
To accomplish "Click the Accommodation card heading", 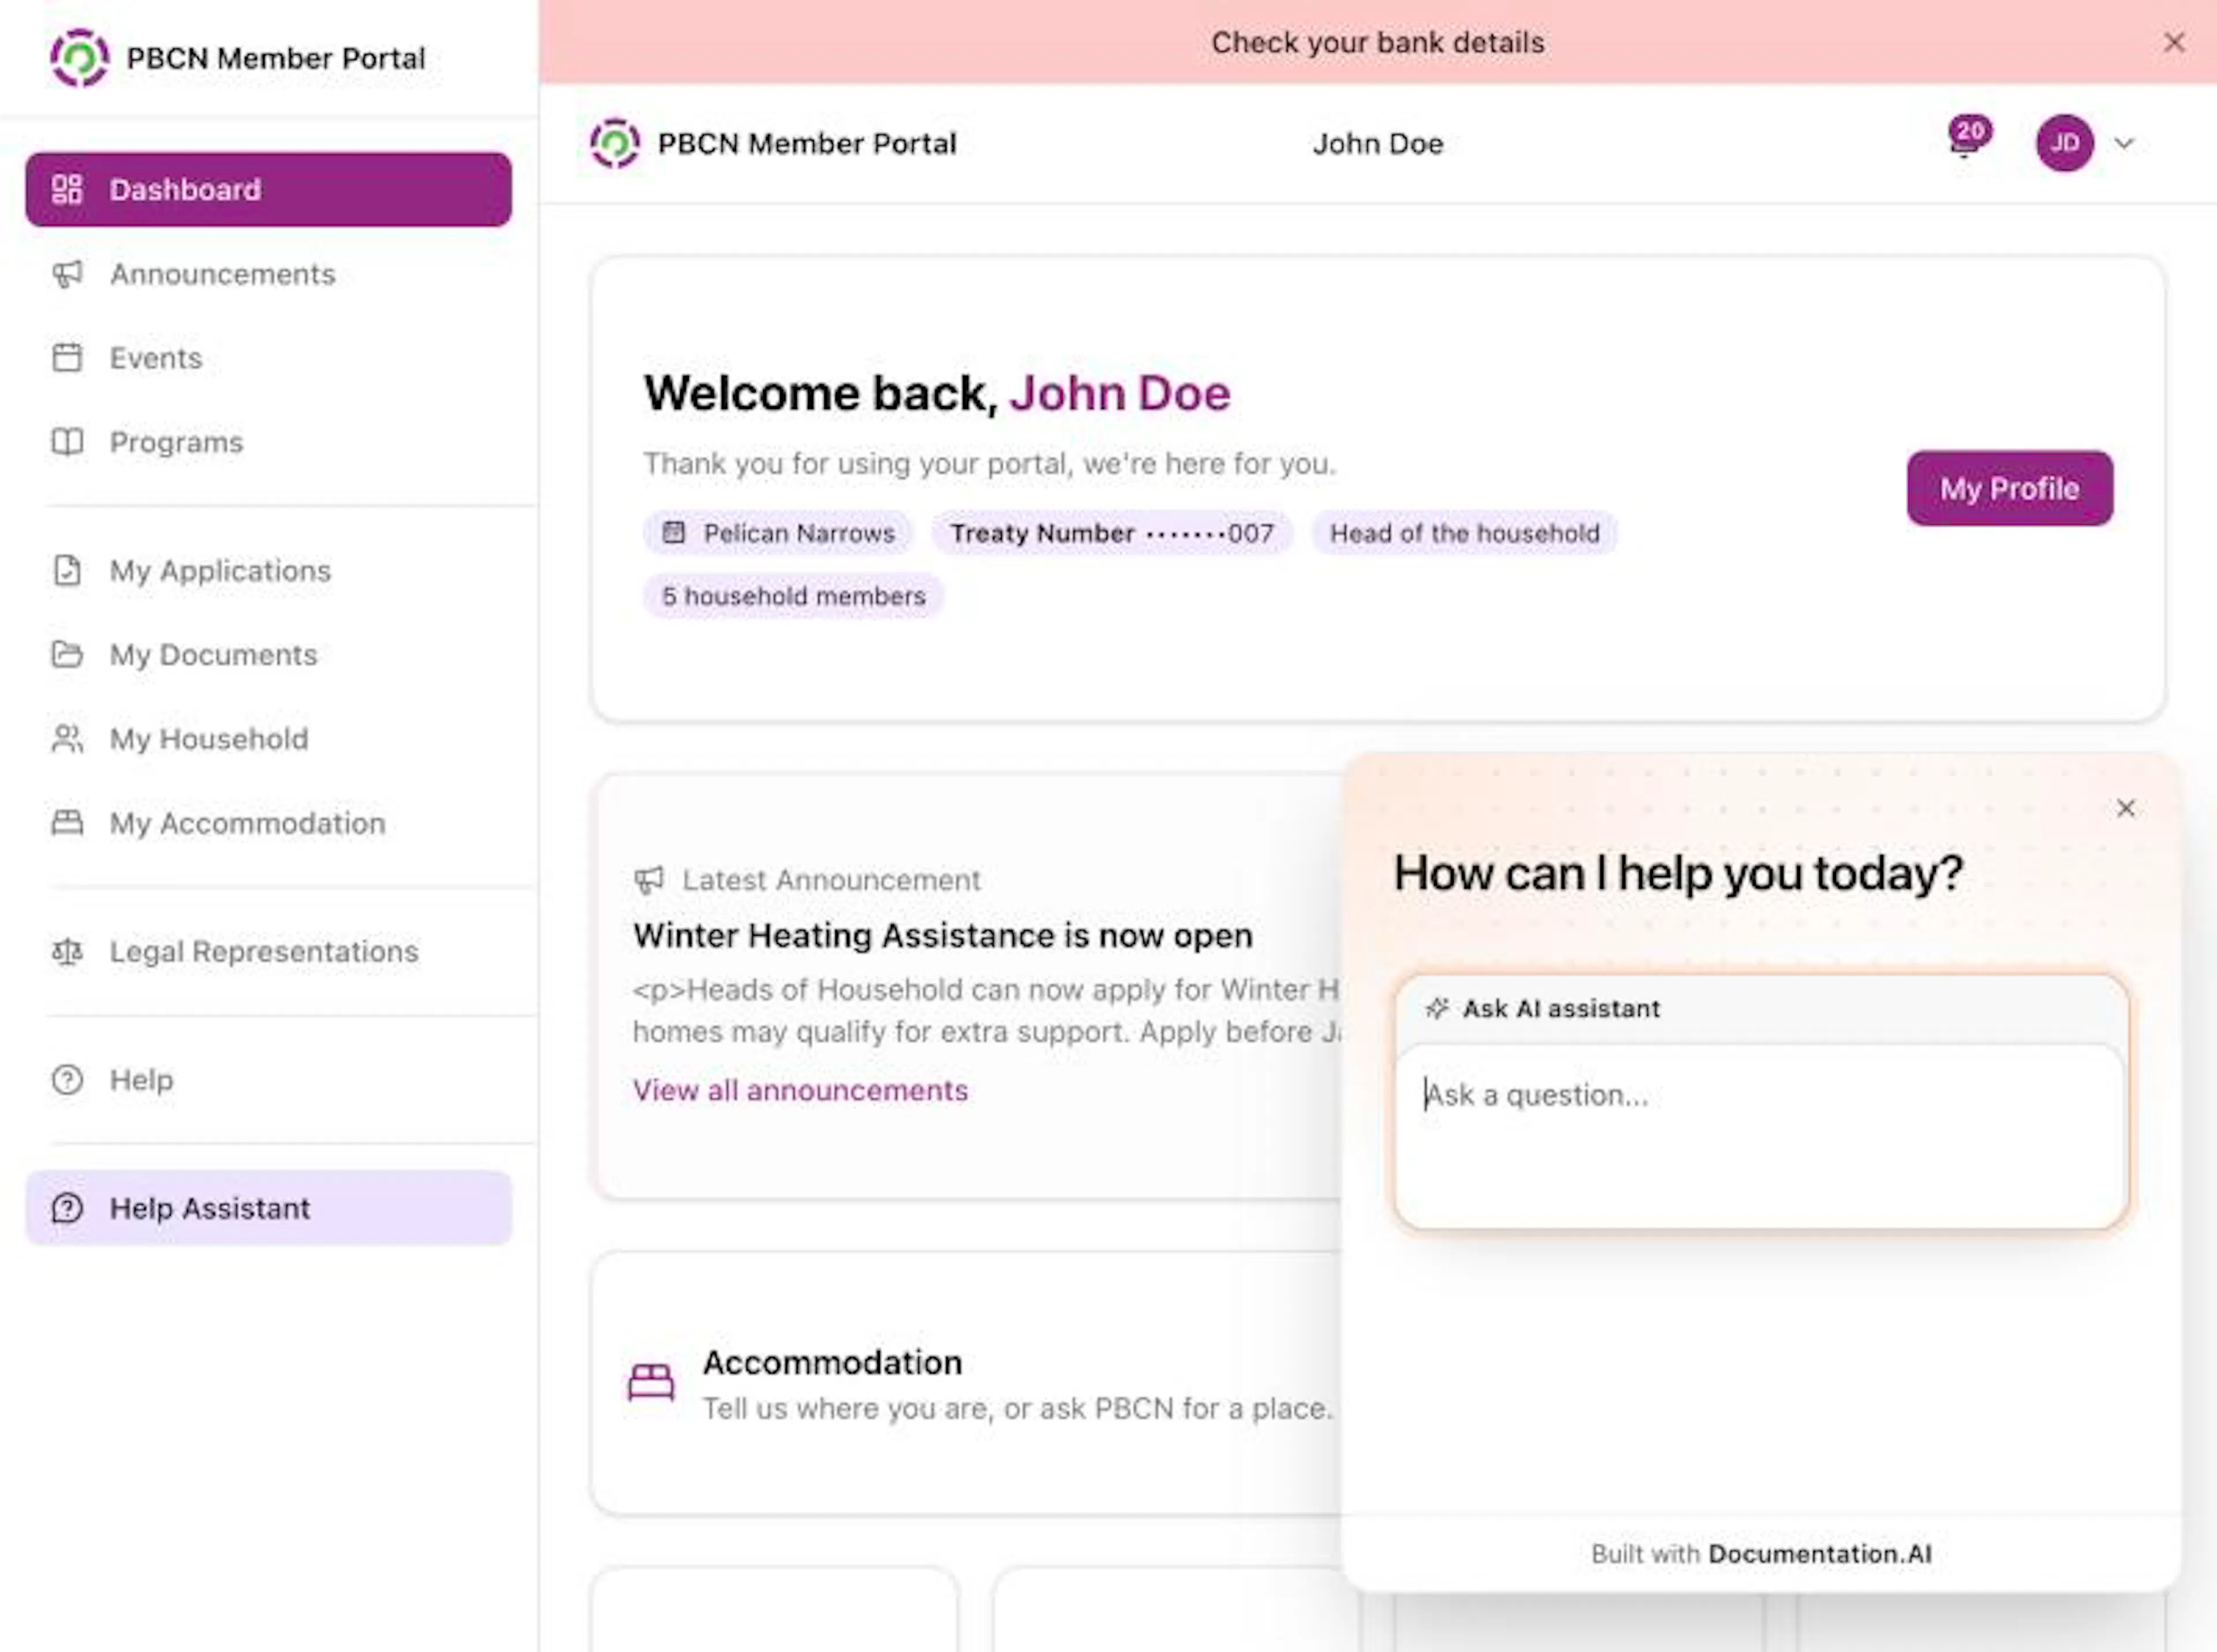I will (x=832, y=1362).
